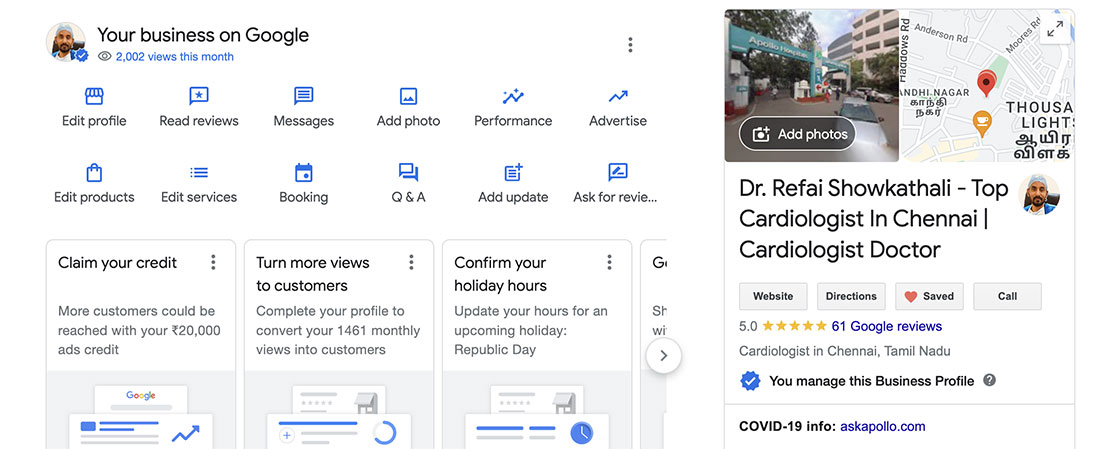Click the Add photo icon
Viewport: 1100px width, 449px height.
(x=408, y=97)
